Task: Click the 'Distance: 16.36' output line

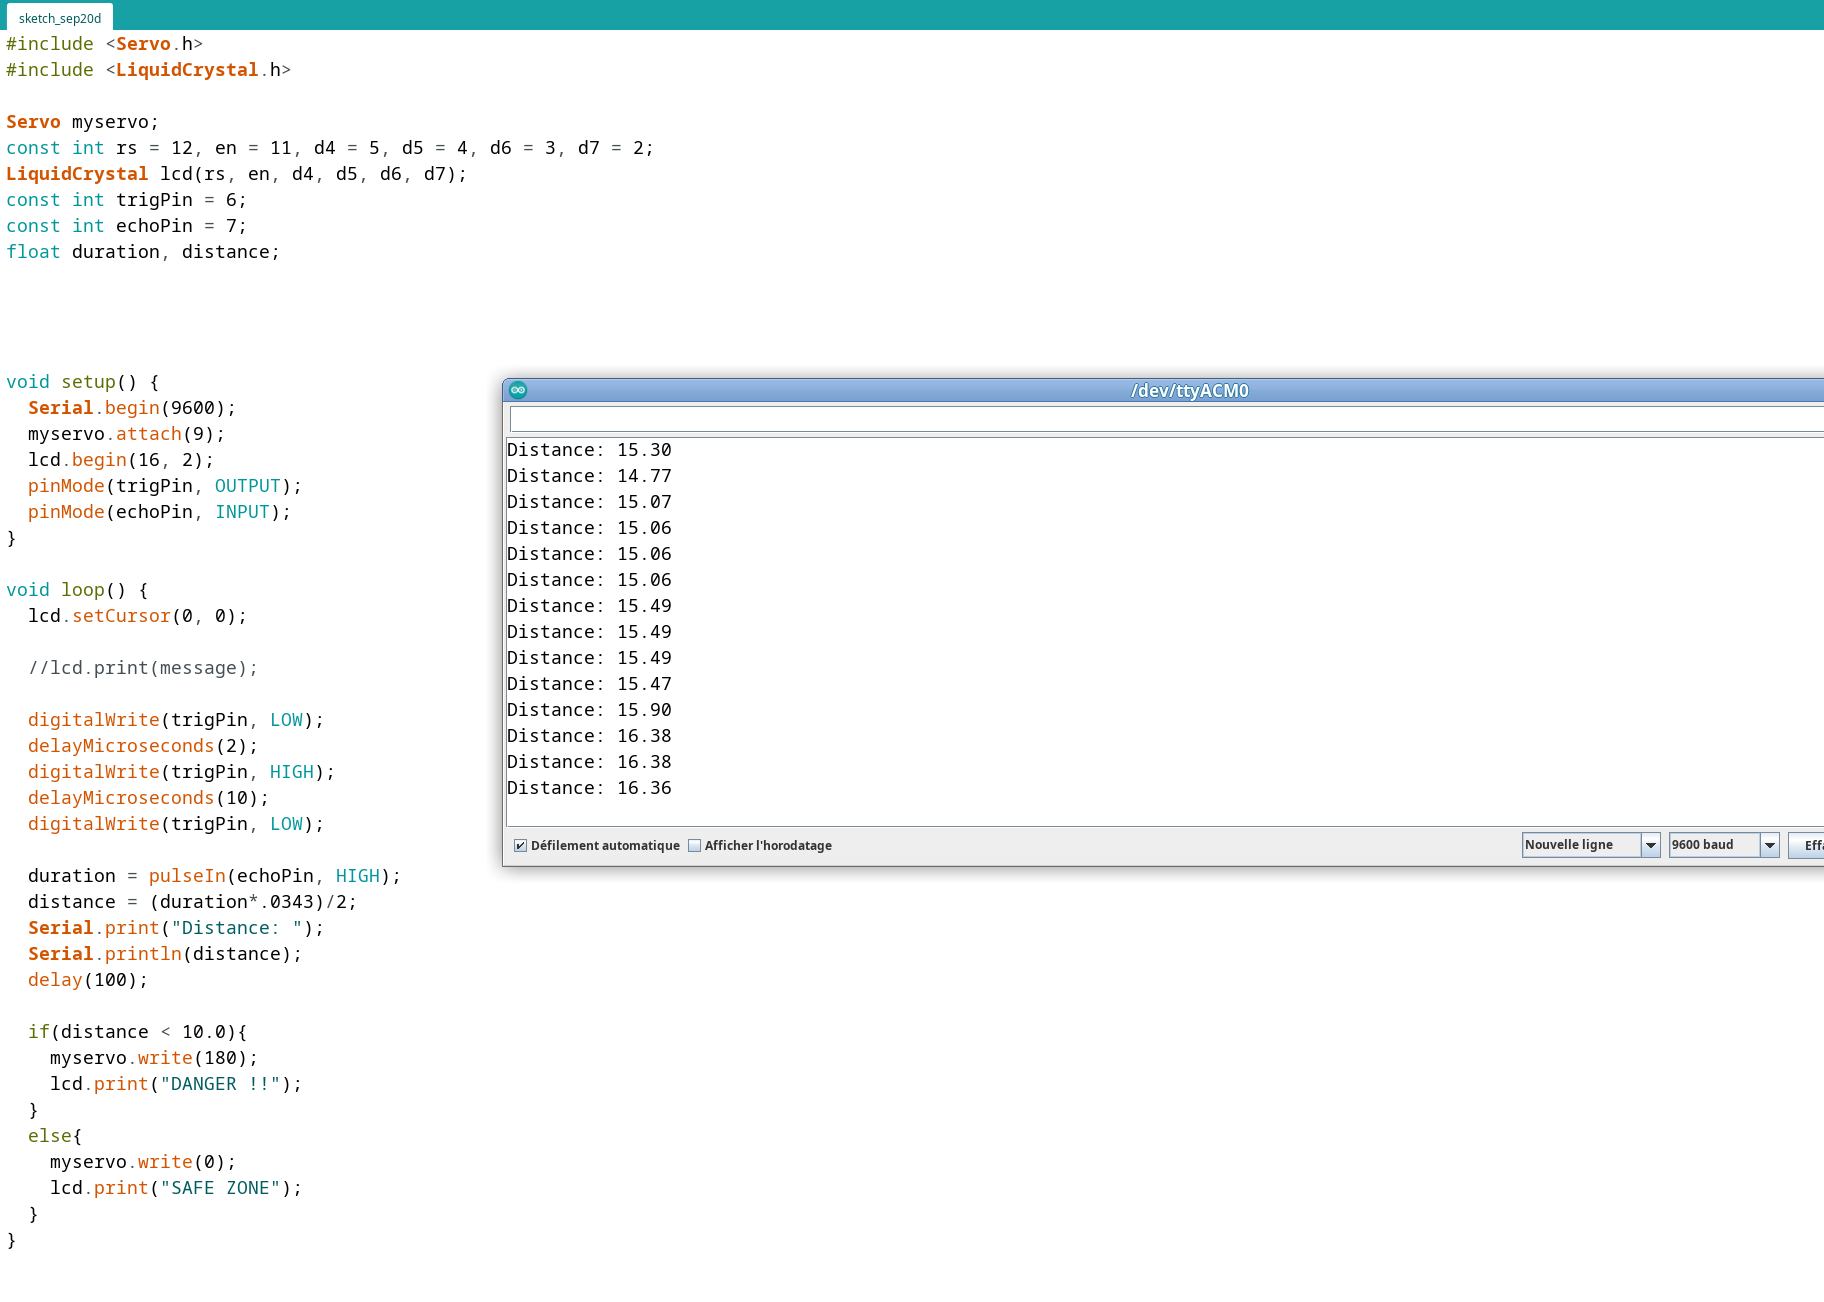Action: (589, 788)
